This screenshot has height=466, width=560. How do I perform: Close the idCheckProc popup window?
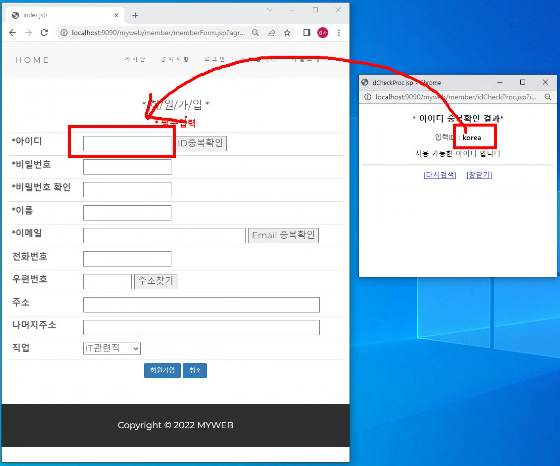545,82
